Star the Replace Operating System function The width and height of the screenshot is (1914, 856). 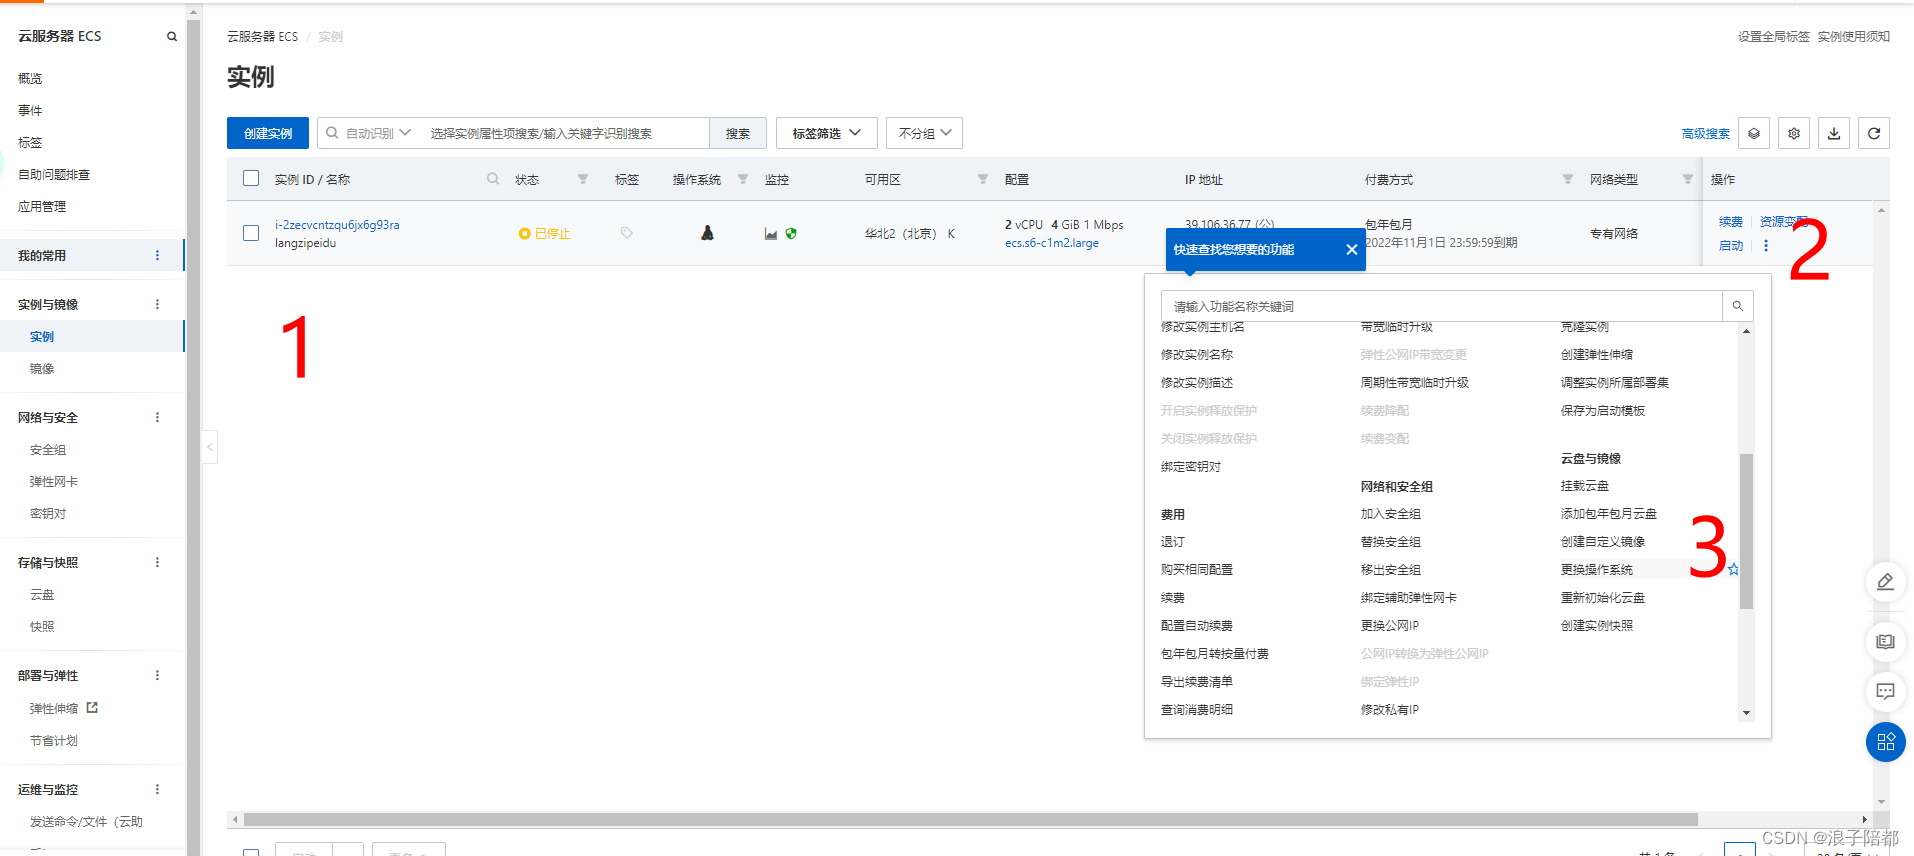click(x=1733, y=570)
